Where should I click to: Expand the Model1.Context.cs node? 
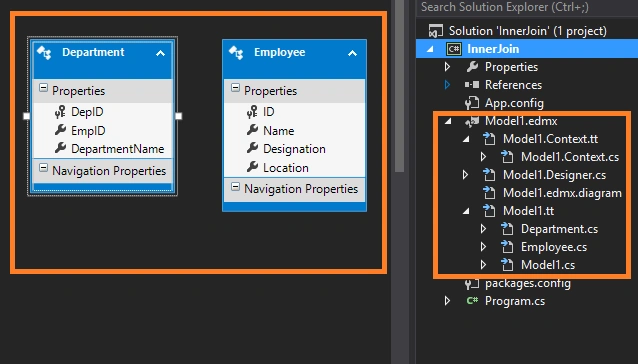[483, 157]
